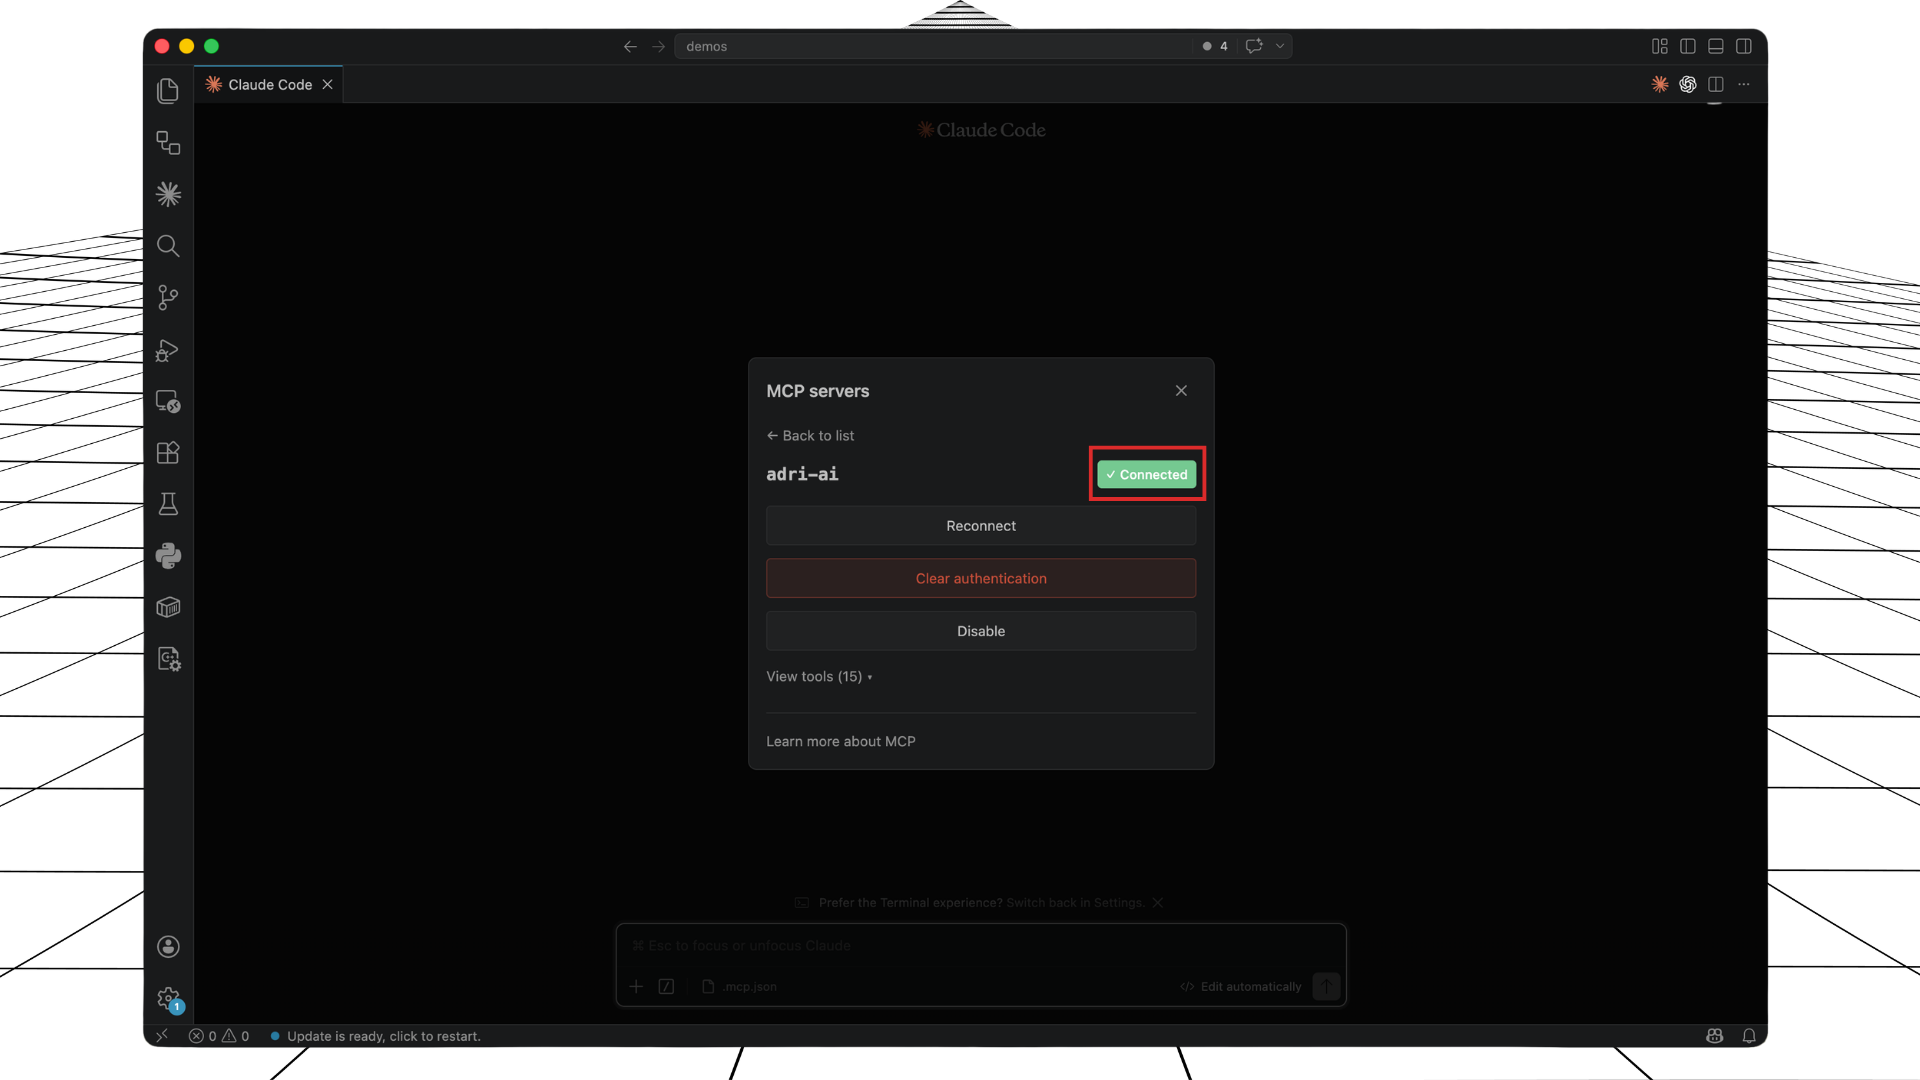
Task: Click the Reconnect button
Action: coord(980,526)
